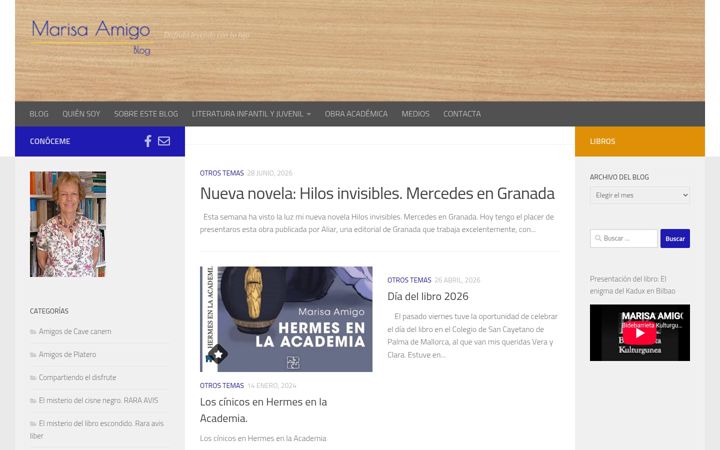Viewport: 720px width, 450px height.
Task: Click the author portrait photo
Action: pos(68,224)
